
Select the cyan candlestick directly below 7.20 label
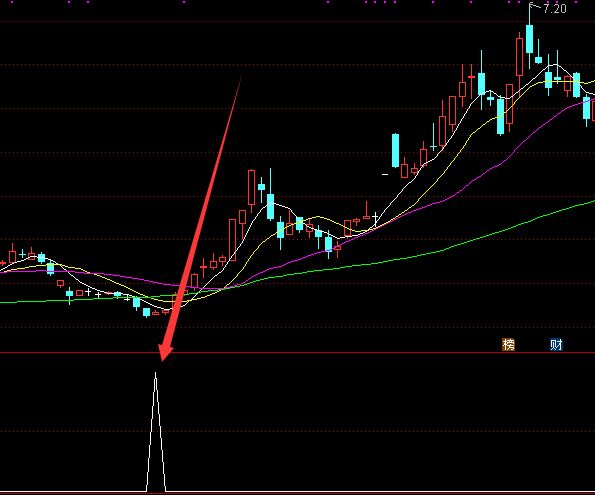(x=529, y=39)
